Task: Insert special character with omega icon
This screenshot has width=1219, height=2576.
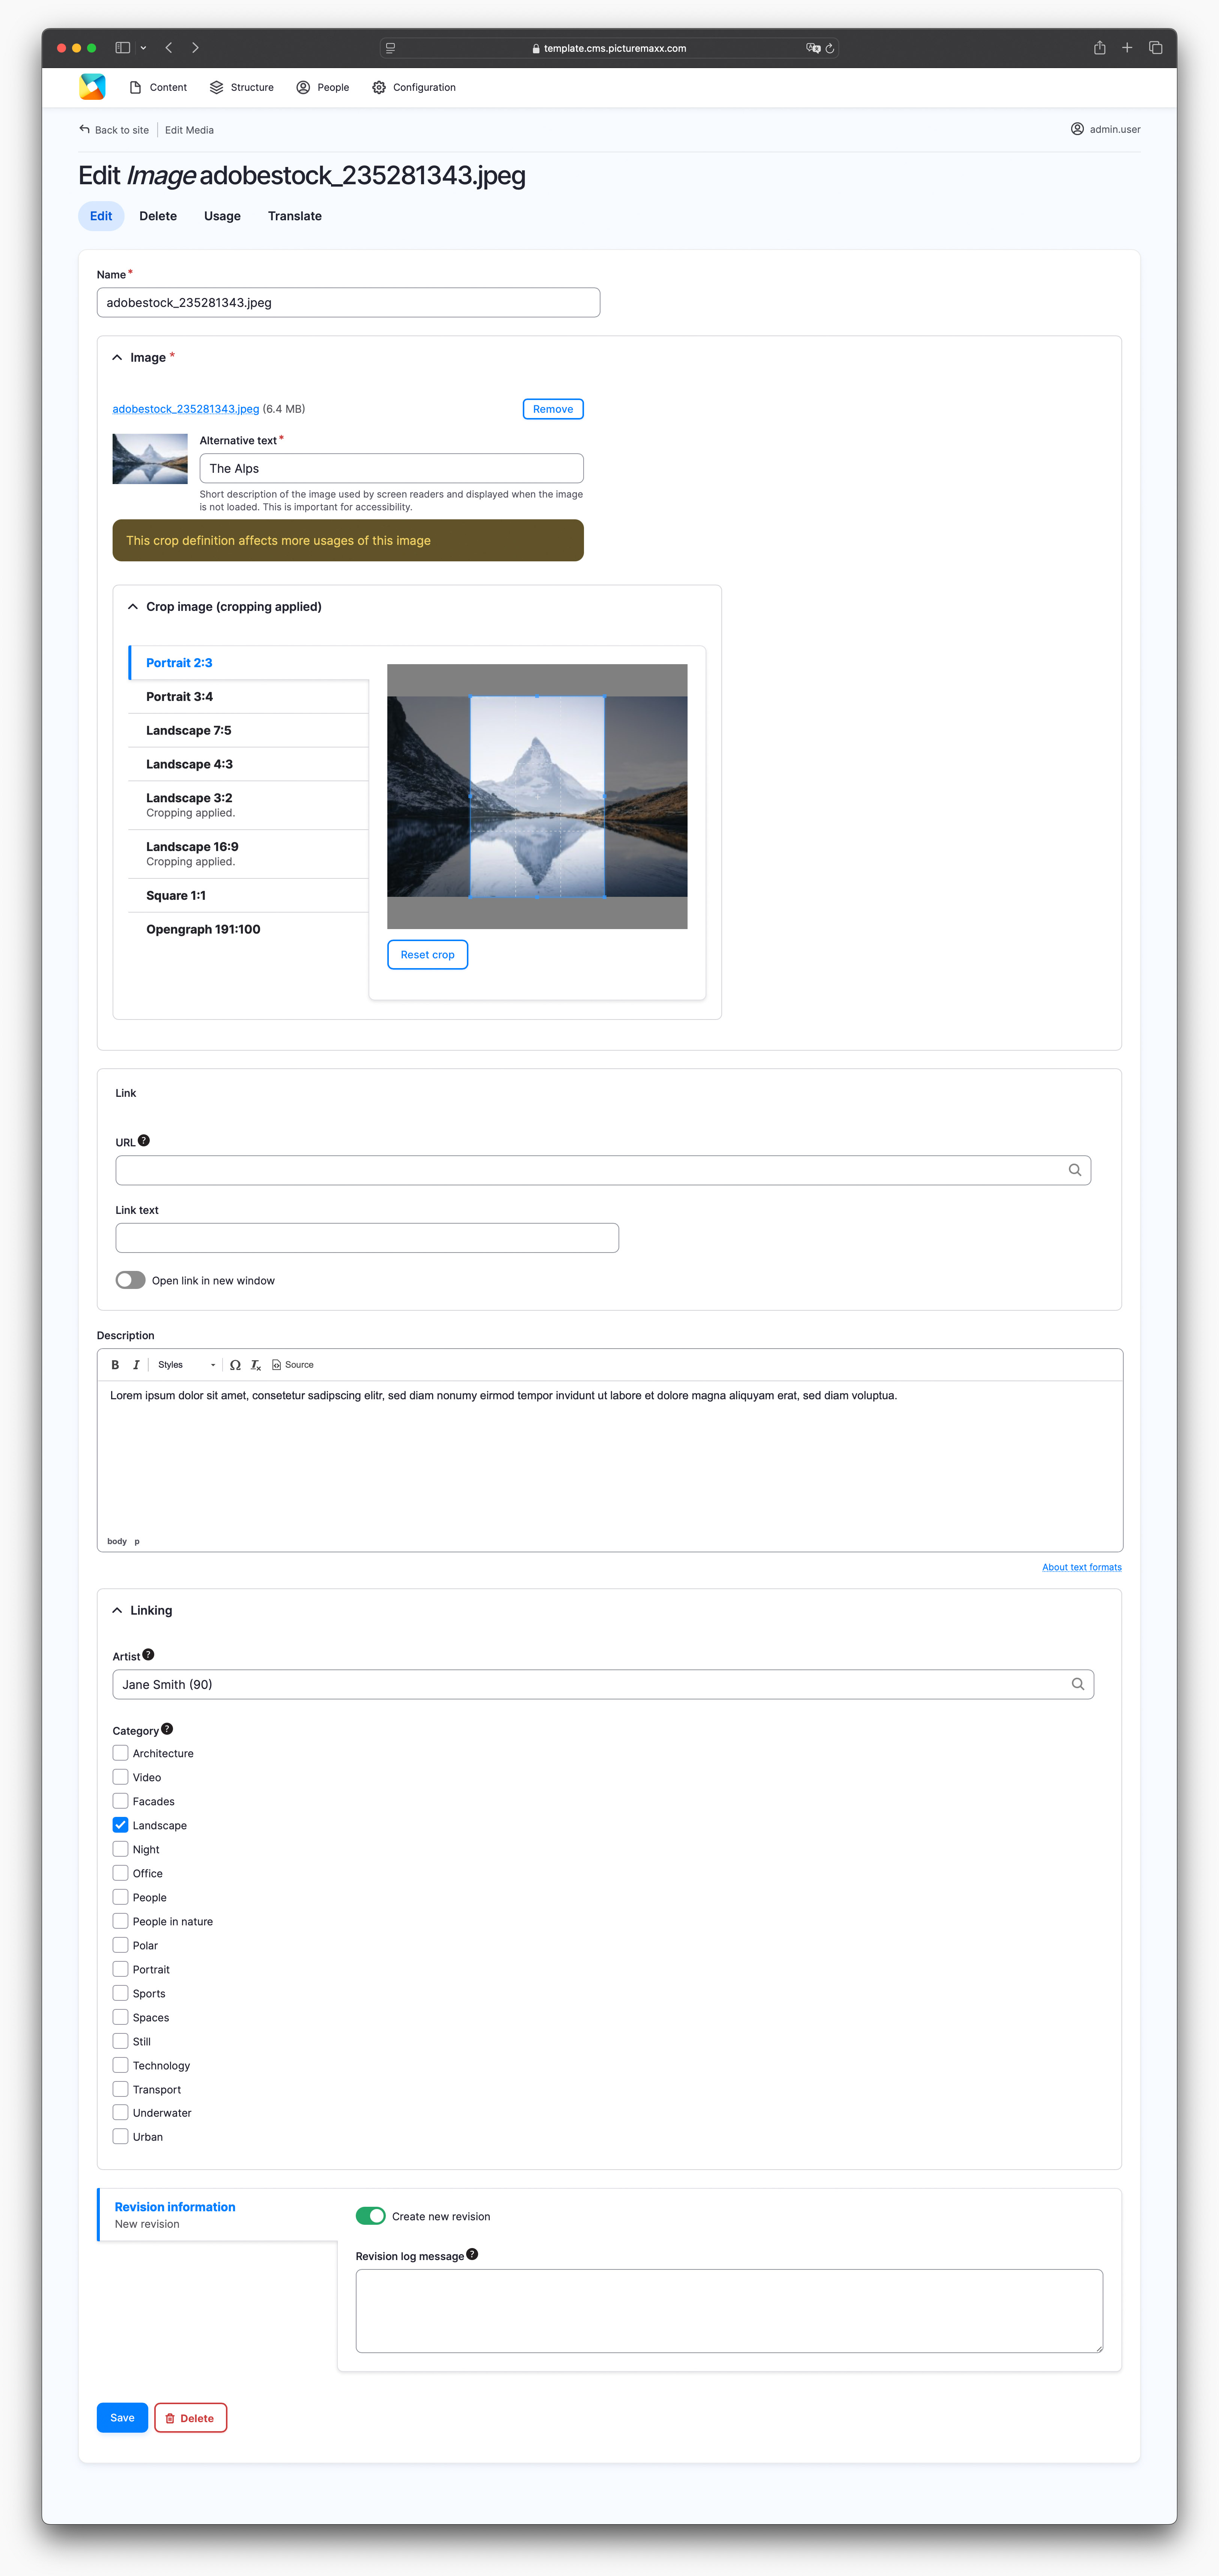Action: [235, 1365]
